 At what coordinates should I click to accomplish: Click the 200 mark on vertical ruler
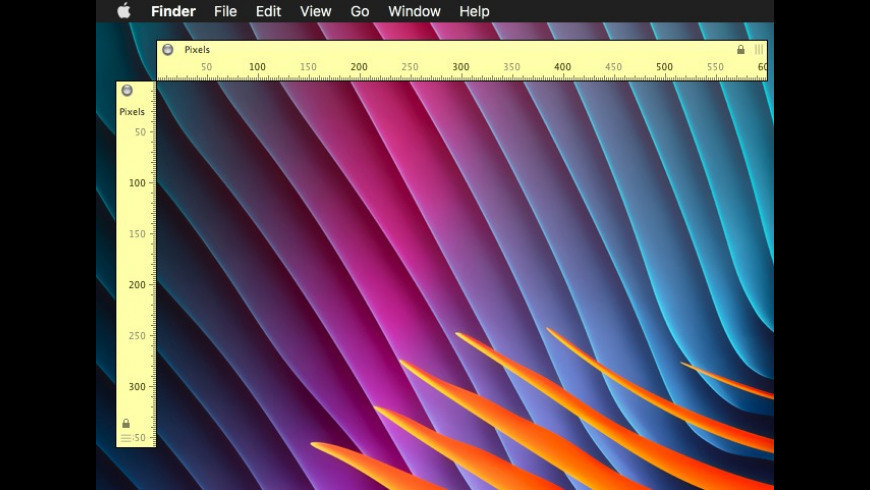[137, 285]
